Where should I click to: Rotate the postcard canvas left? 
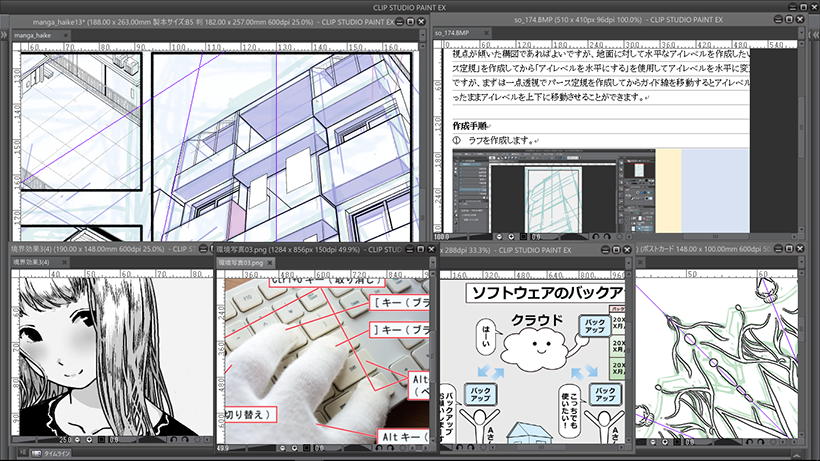click(749, 442)
